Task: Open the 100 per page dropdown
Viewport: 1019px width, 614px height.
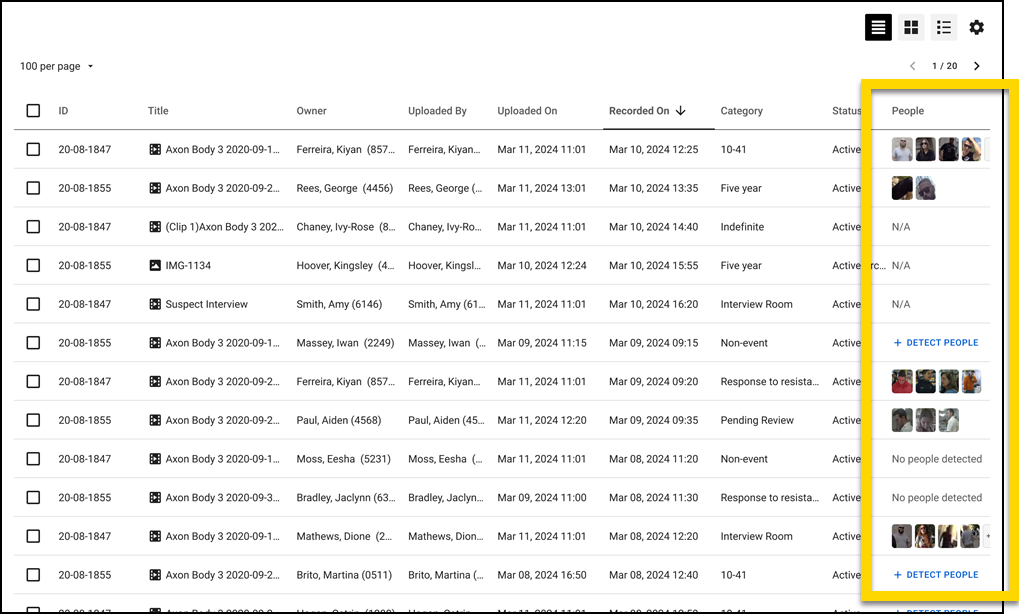Action: 57,66
